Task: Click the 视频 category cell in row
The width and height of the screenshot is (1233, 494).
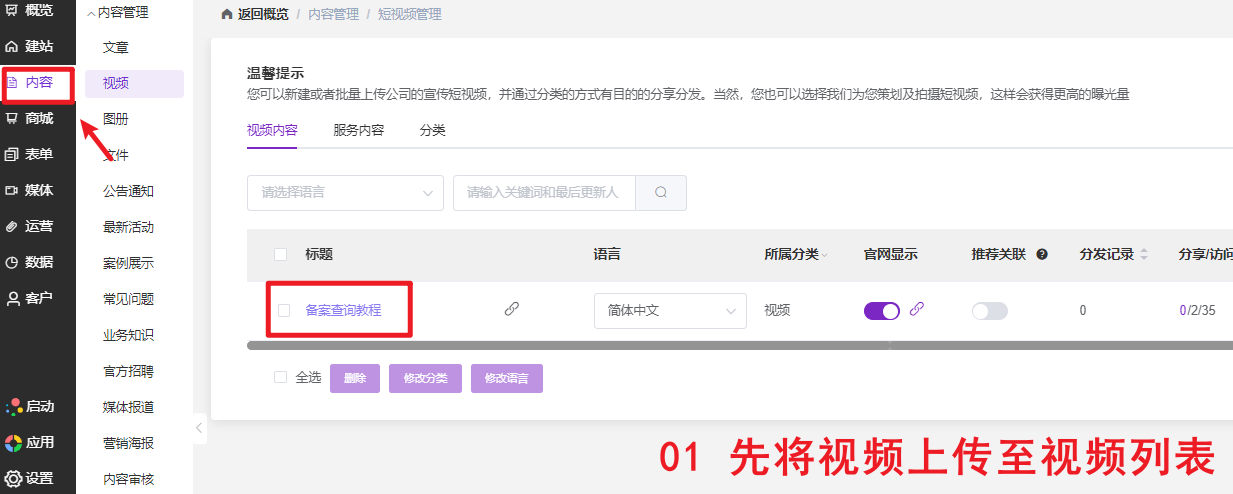Action: [x=777, y=311]
